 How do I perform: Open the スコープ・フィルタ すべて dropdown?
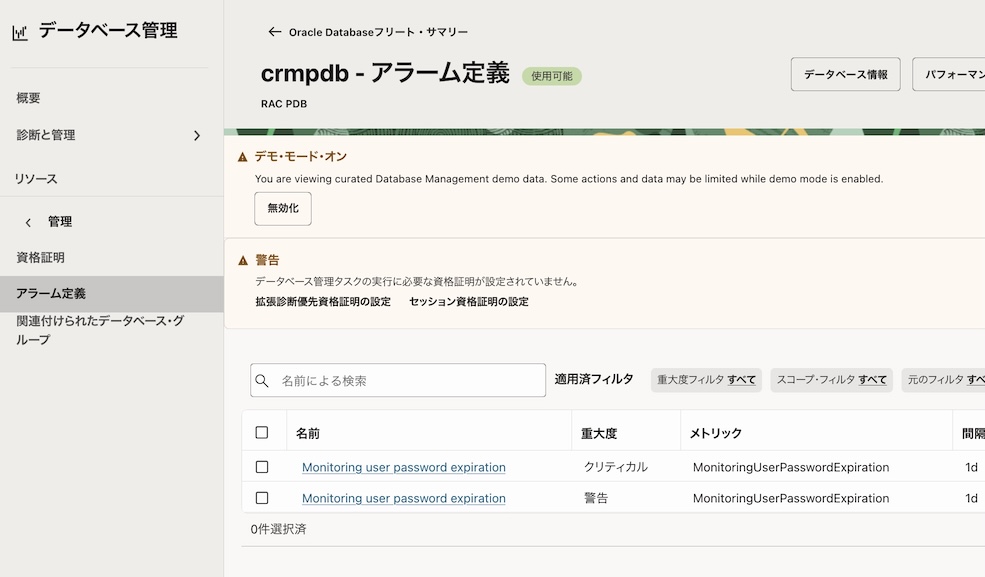pyautogui.click(x=832, y=380)
